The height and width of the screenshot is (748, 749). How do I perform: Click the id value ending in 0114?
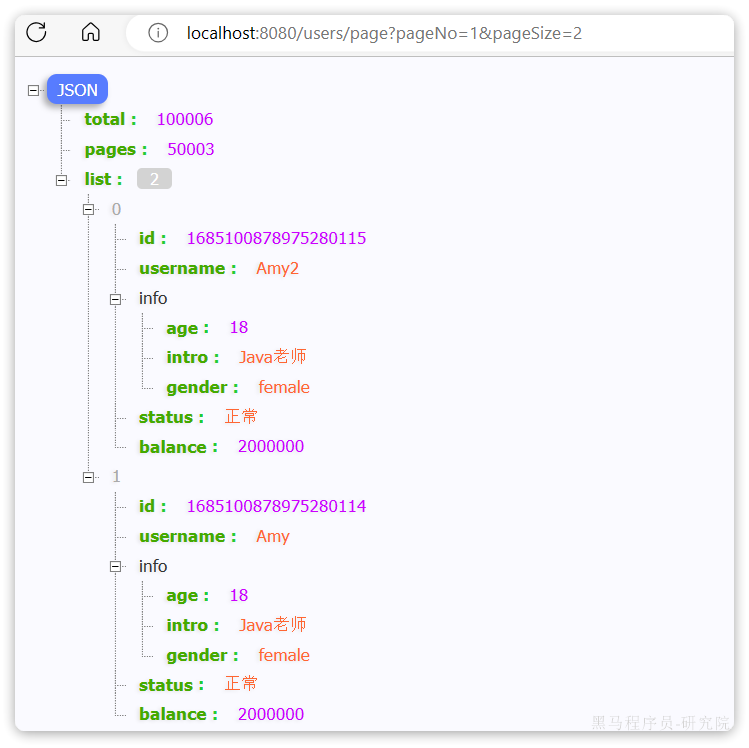pyautogui.click(x=276, y=506)
